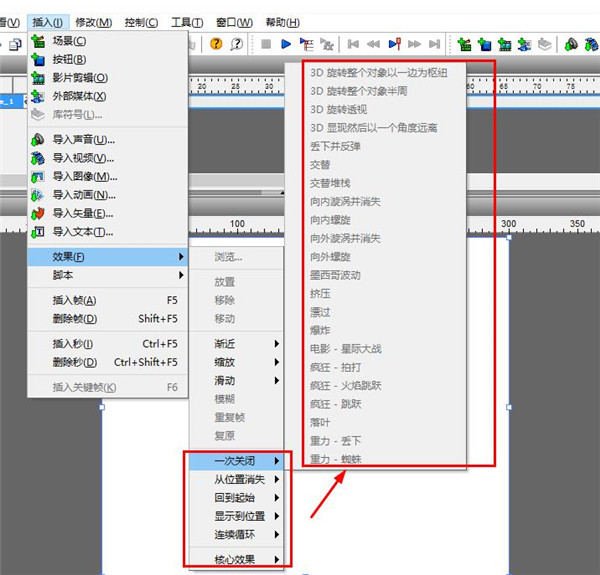Expand the 核心效果 (Core Effects) submenu
The height and width of the screenshot is (575, 600).
pyautogui.click(x=236, y=559)
